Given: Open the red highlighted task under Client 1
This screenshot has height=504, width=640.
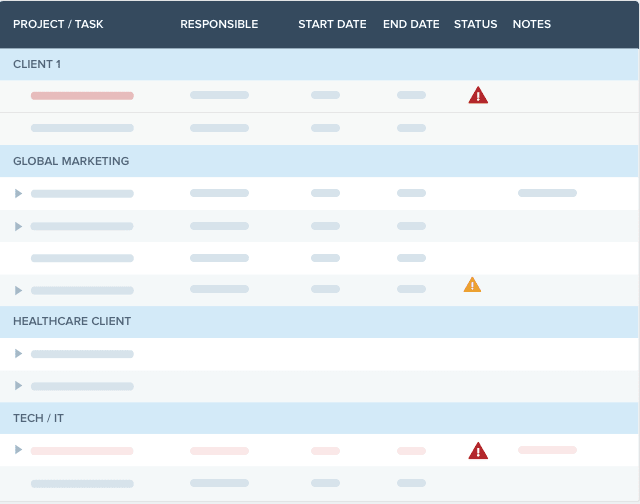Looking at the screenshot, I should tap(82, 96).
